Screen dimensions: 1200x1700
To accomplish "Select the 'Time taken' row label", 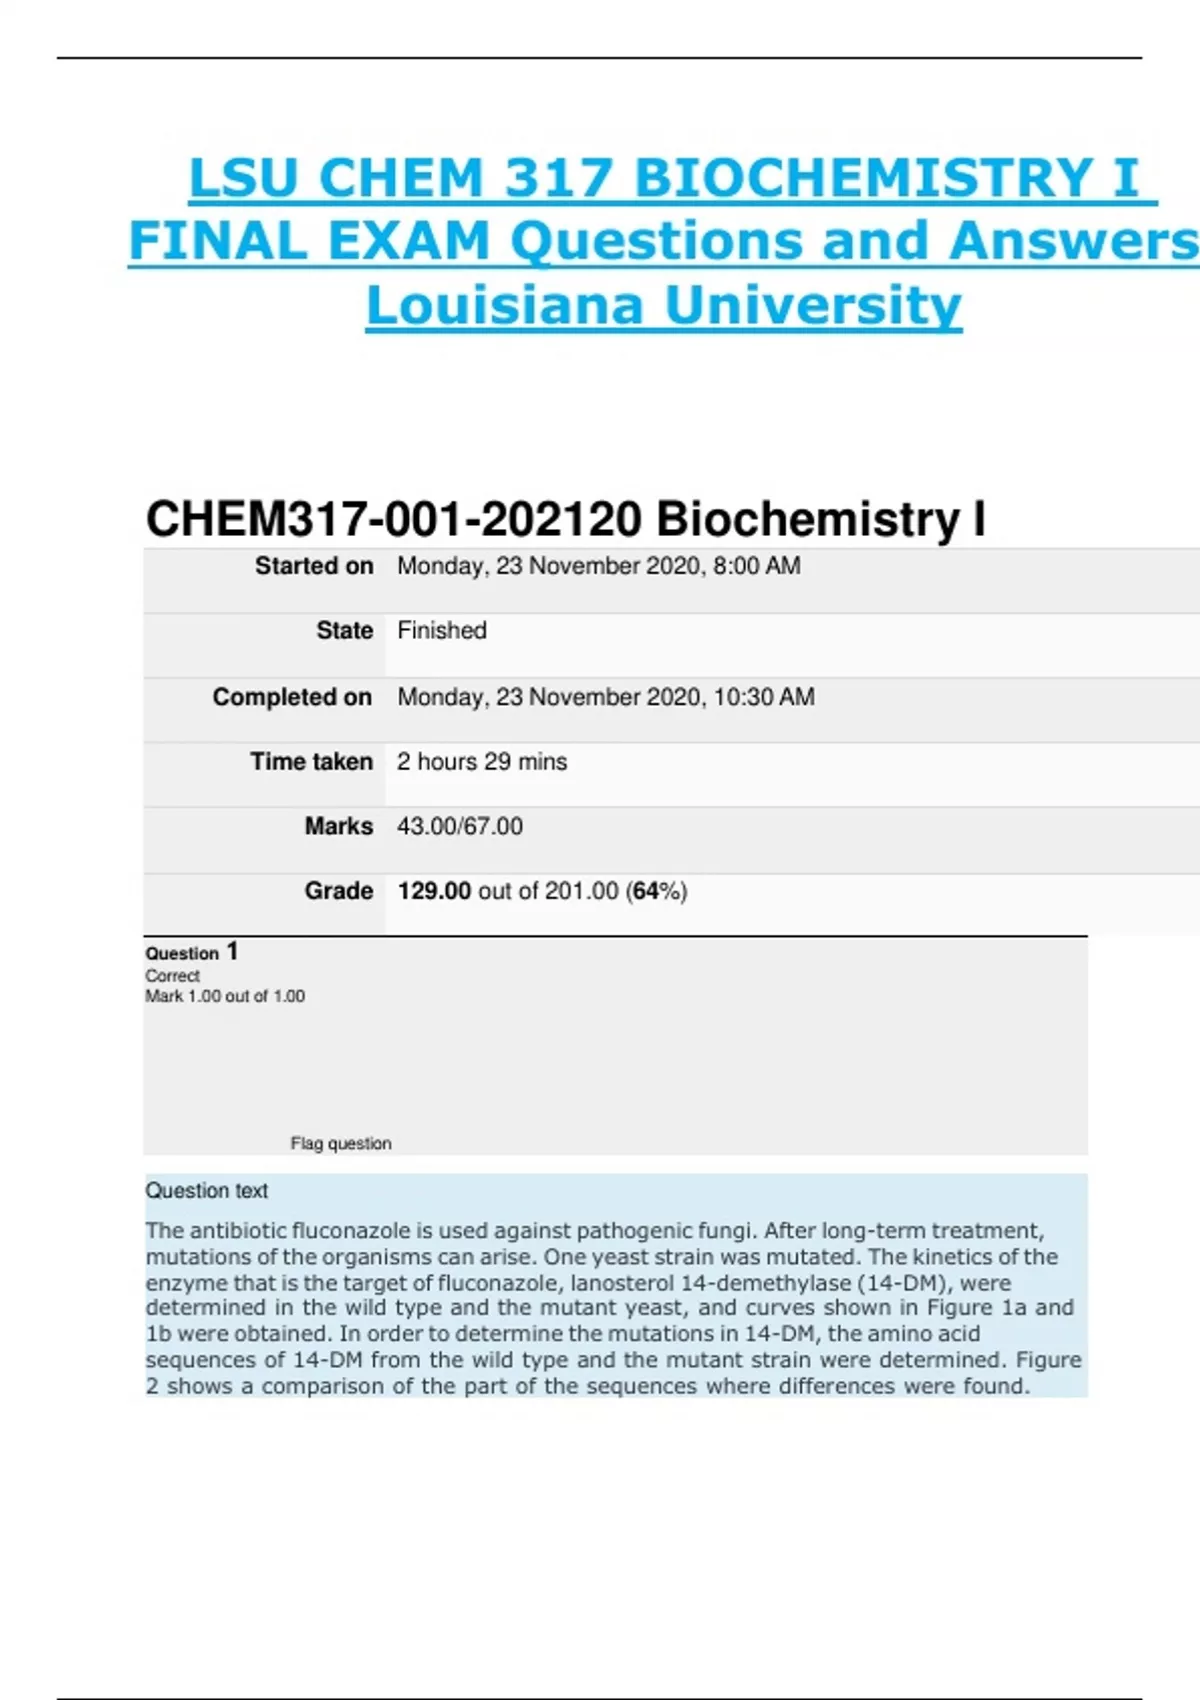I will pos(311,762).
